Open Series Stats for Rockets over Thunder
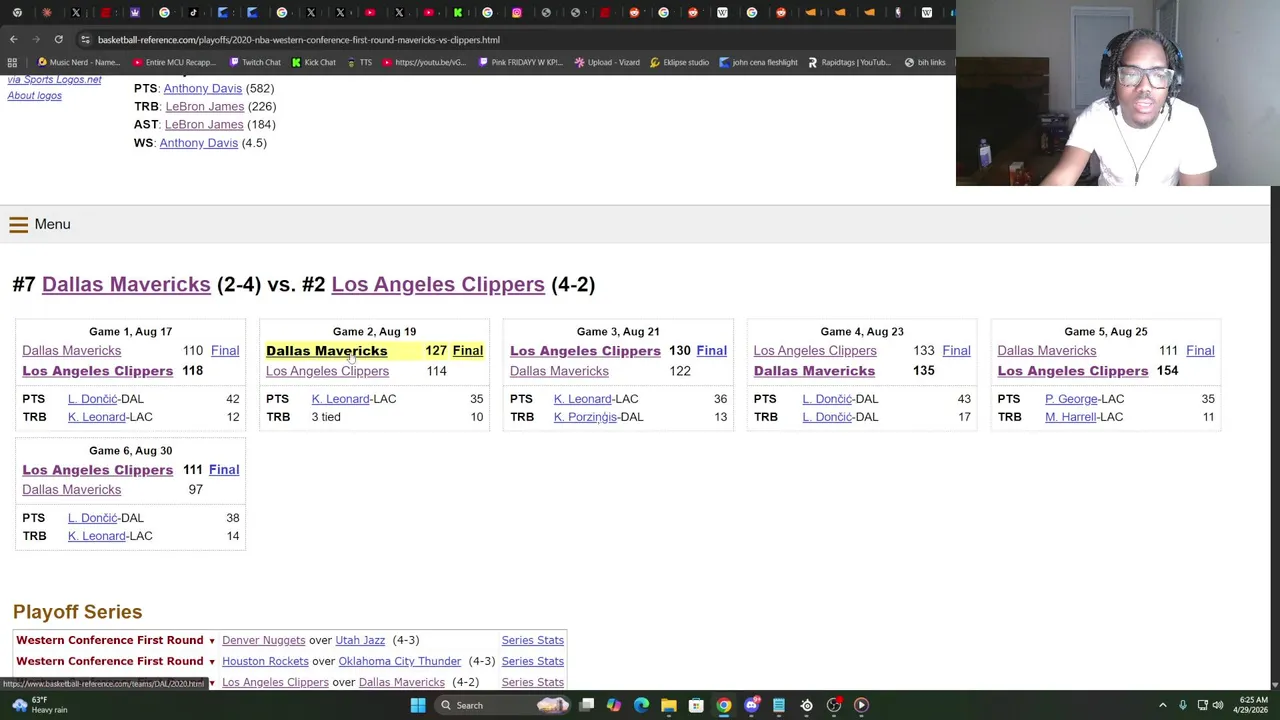Screen dimensions: 1280x720 pyautogui.click(x=533, y=661)
